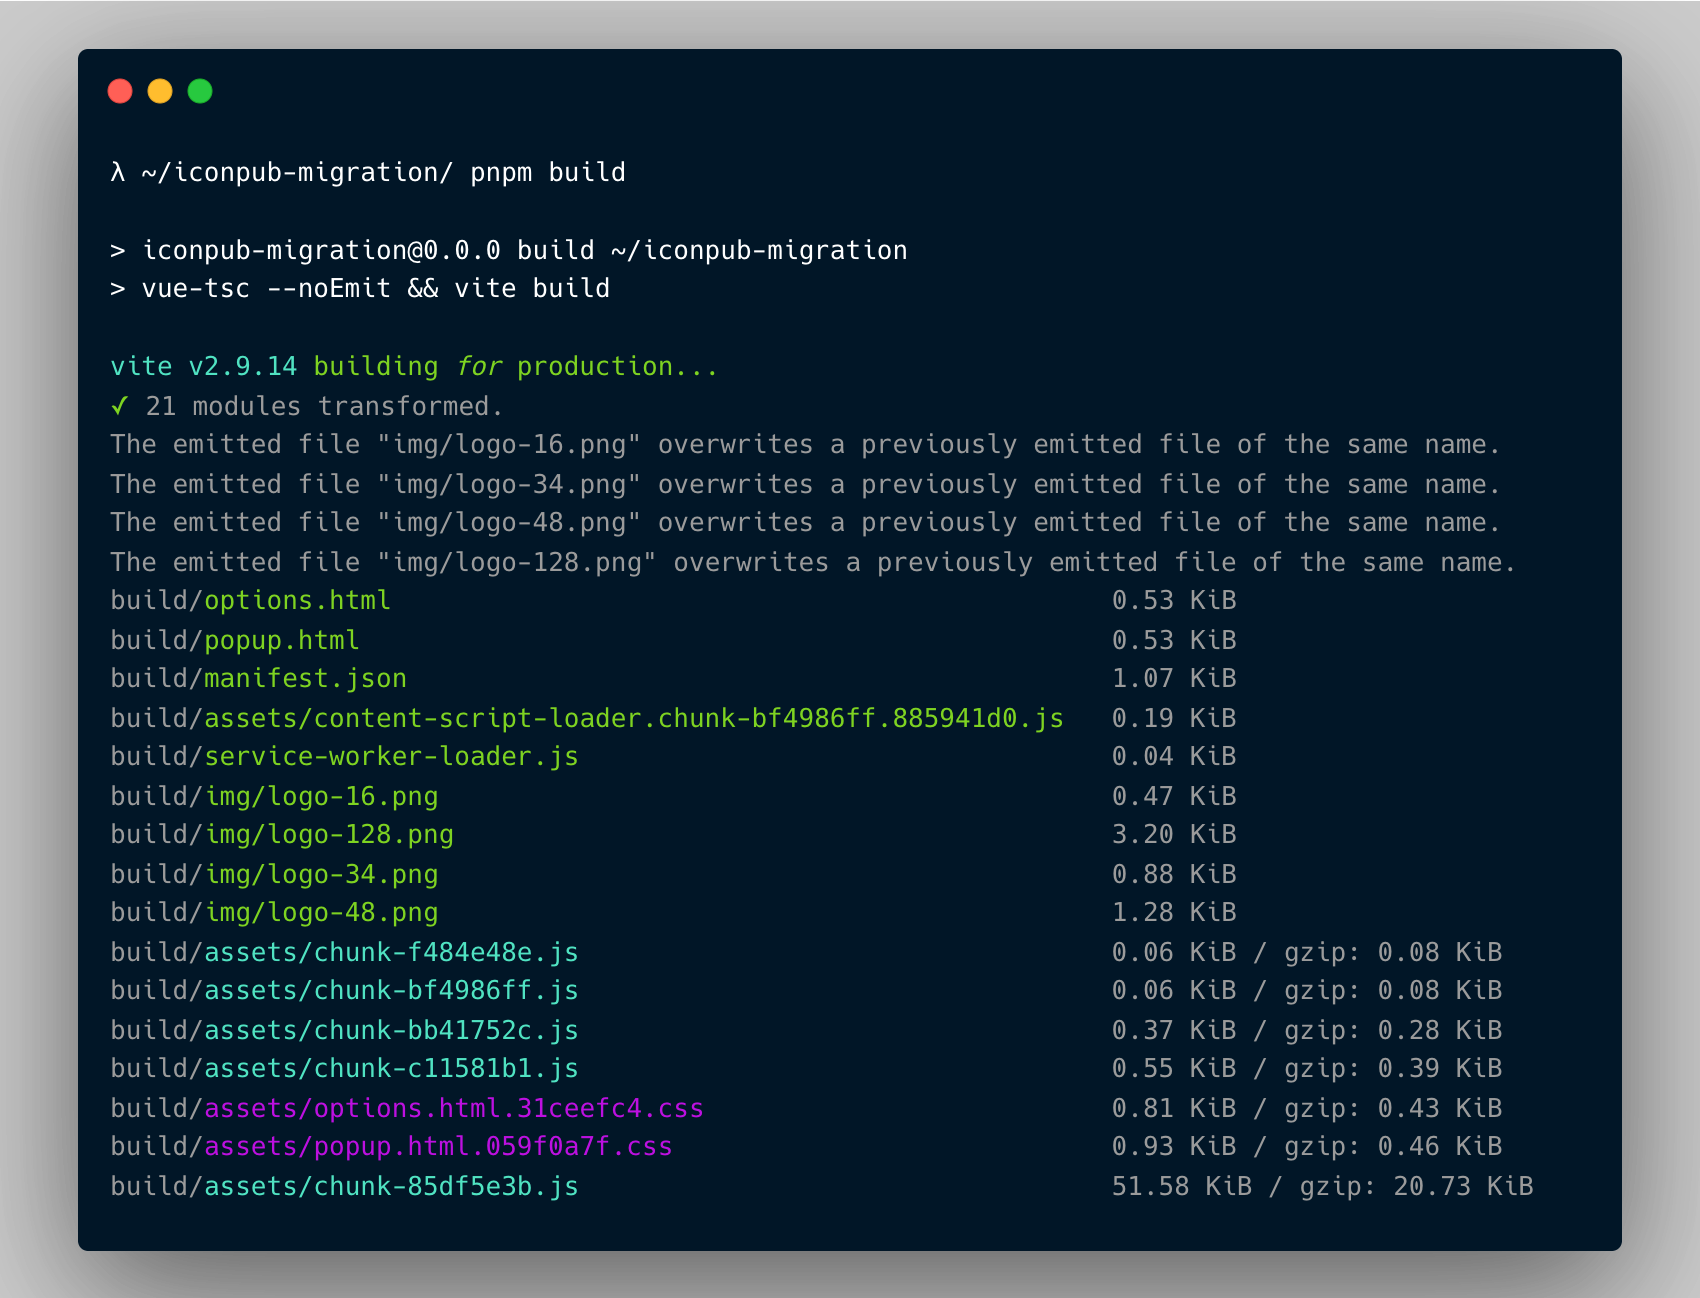Click the 'build/service-worker-loader.js' file path
1700x1298 pixels.
point(344,756)
